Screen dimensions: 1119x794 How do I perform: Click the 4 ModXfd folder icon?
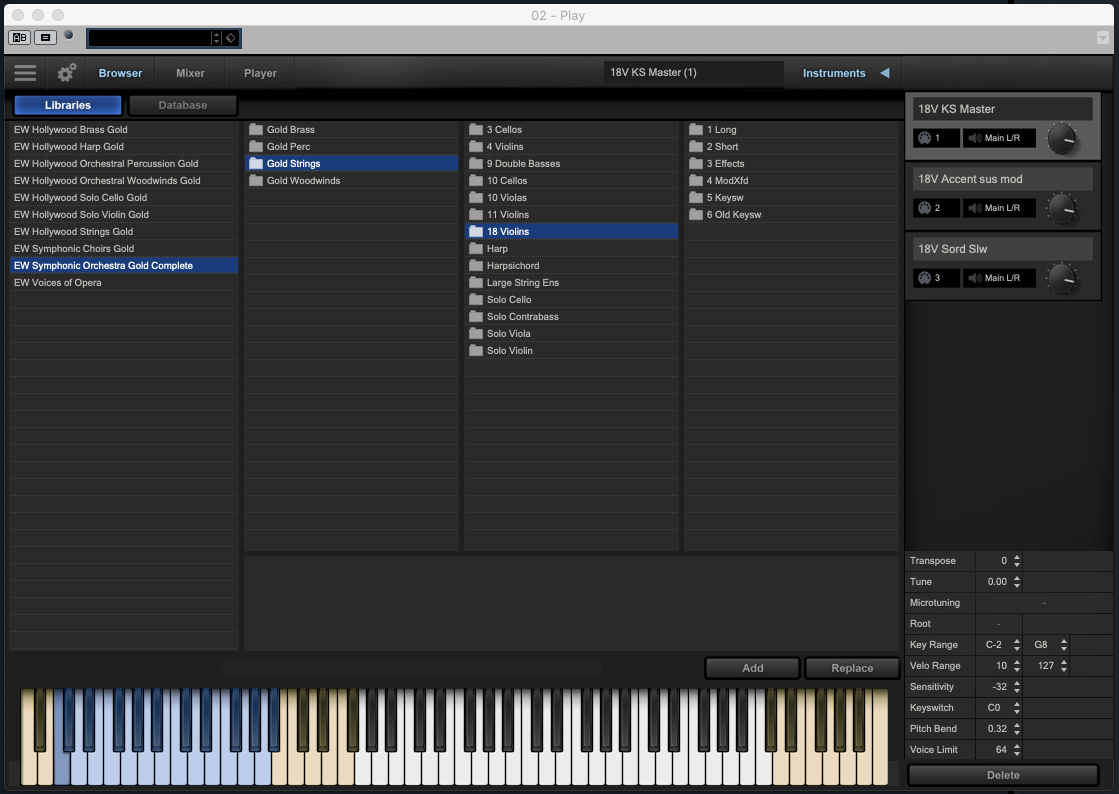click(x=696, y=180)
